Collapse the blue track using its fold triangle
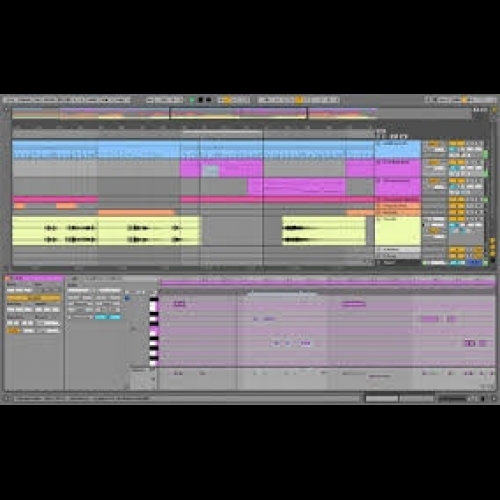Viewport: 500px width, 500px height. (x=379, y=143)
